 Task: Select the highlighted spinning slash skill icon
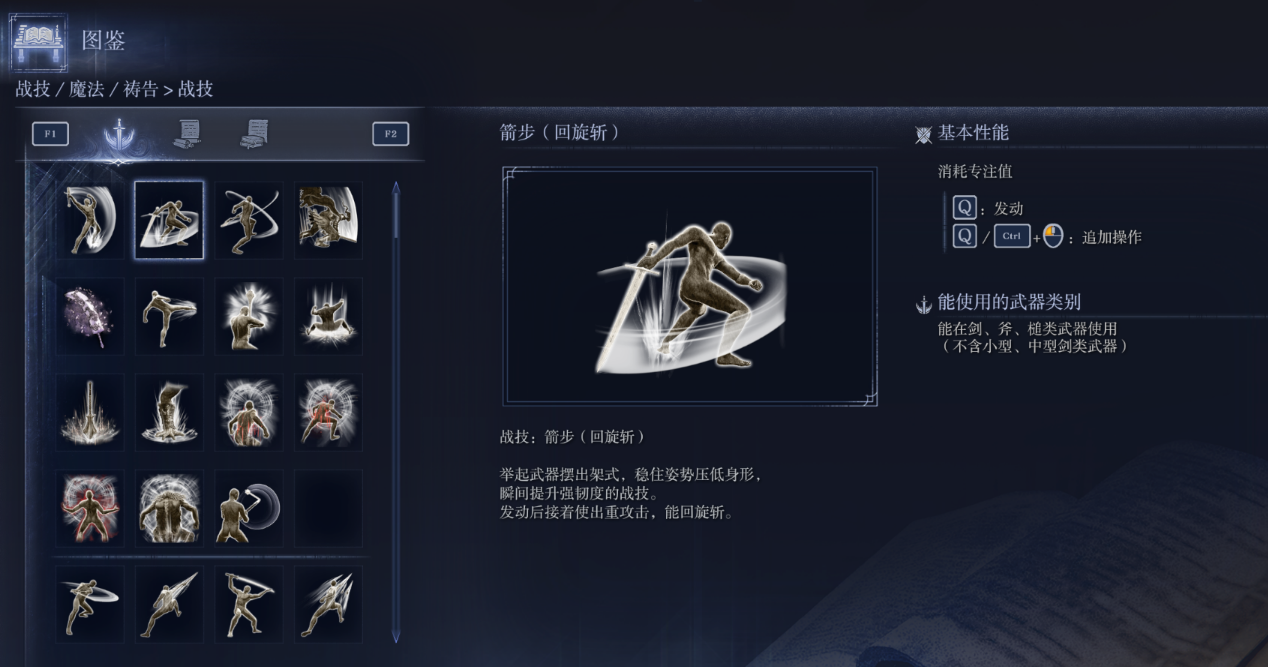(169, 220)
